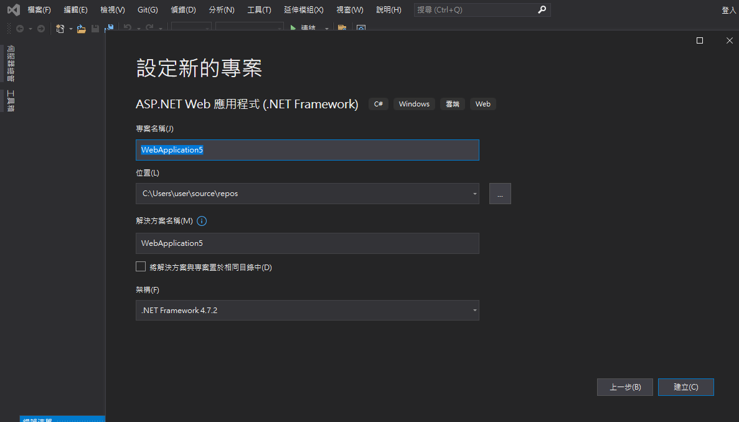Click 登入 at top right

[729, 10]
